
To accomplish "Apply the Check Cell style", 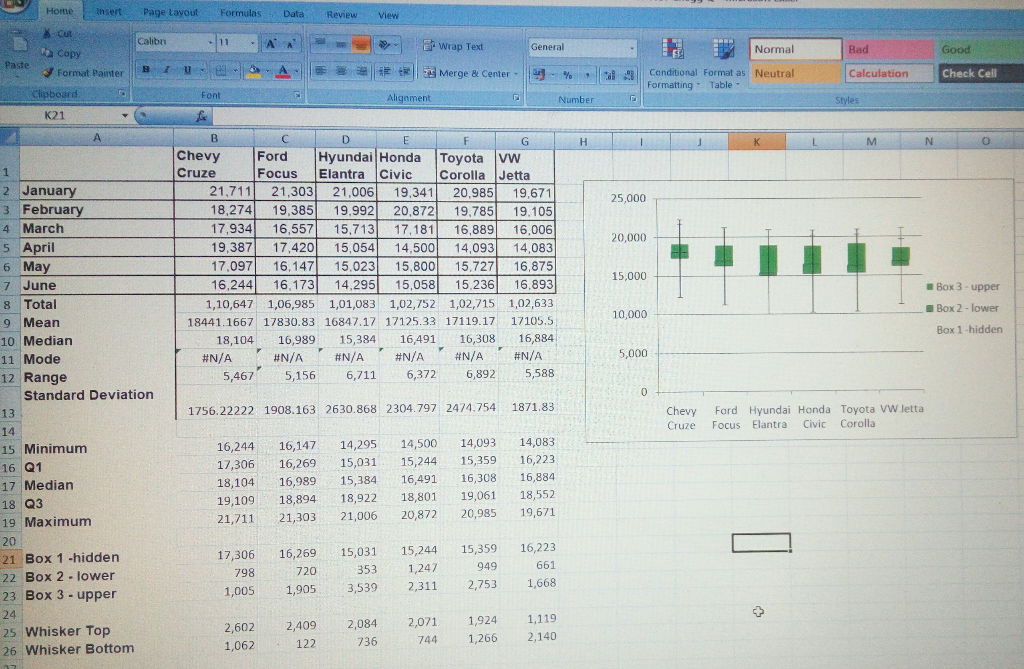I will pos(982,73).
